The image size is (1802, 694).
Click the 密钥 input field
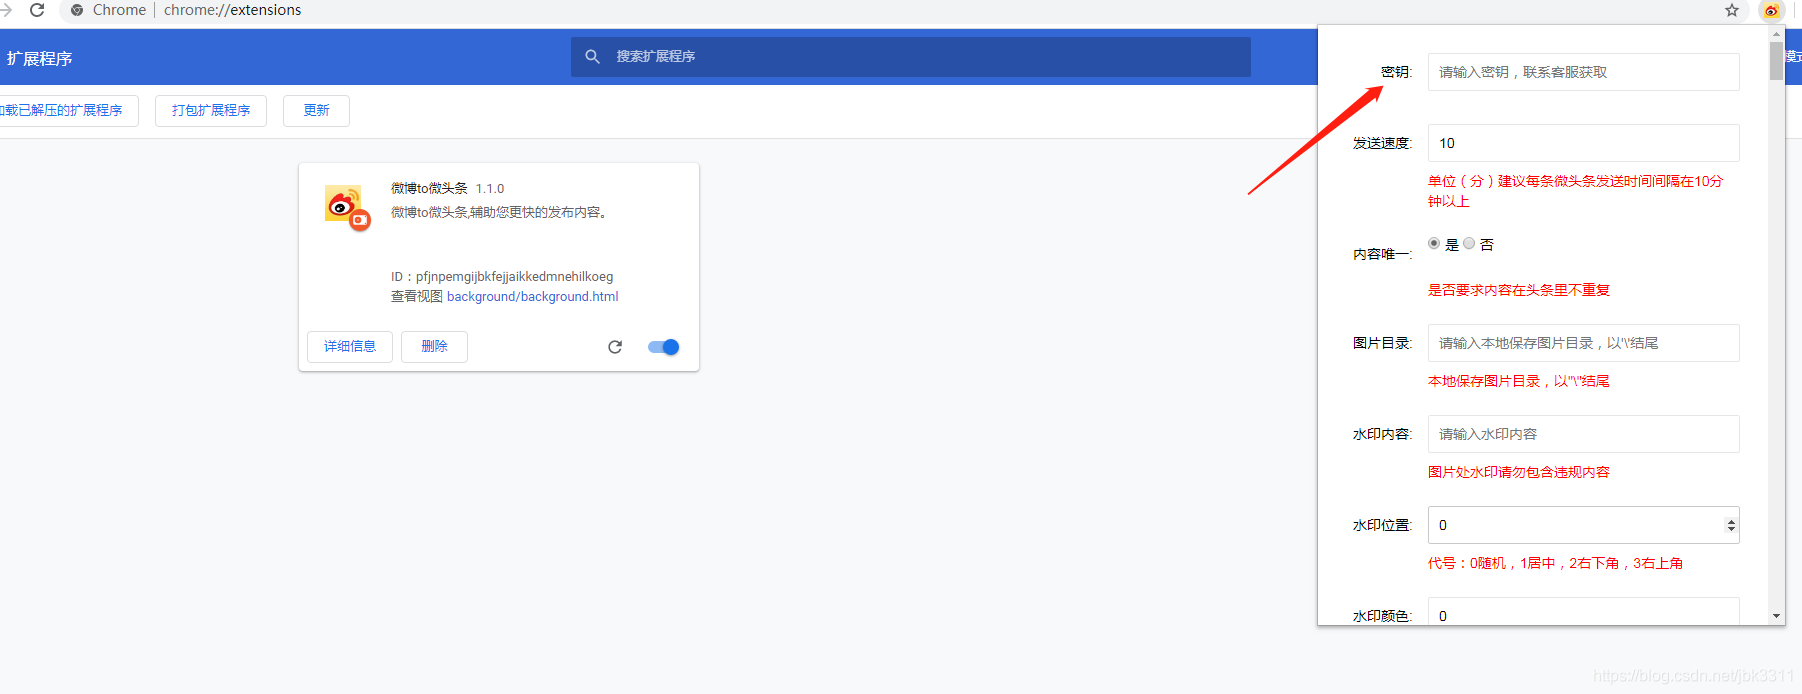coord(1583,72)
